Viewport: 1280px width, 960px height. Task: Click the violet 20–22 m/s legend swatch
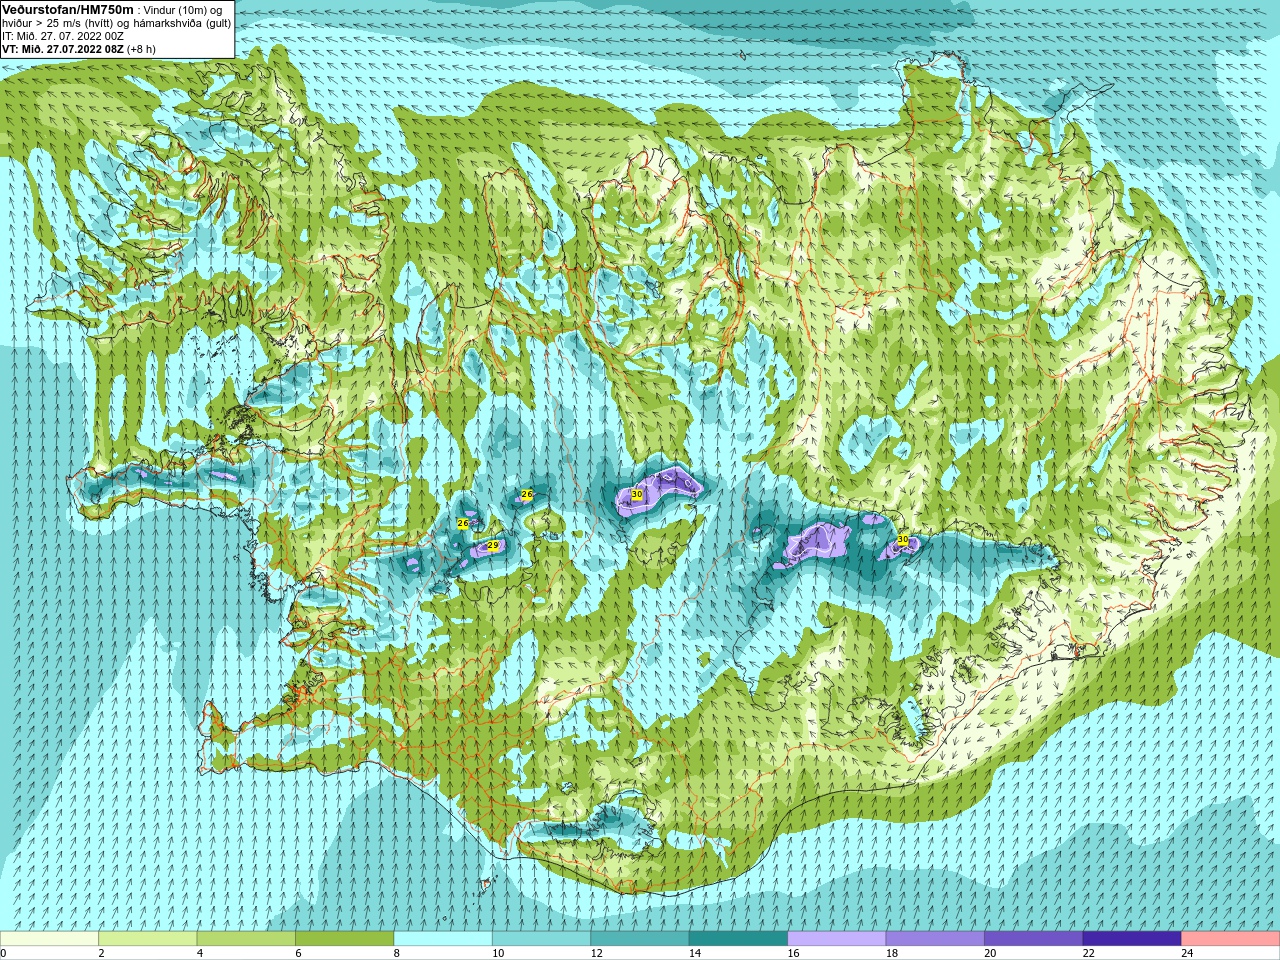point(1034,939)
